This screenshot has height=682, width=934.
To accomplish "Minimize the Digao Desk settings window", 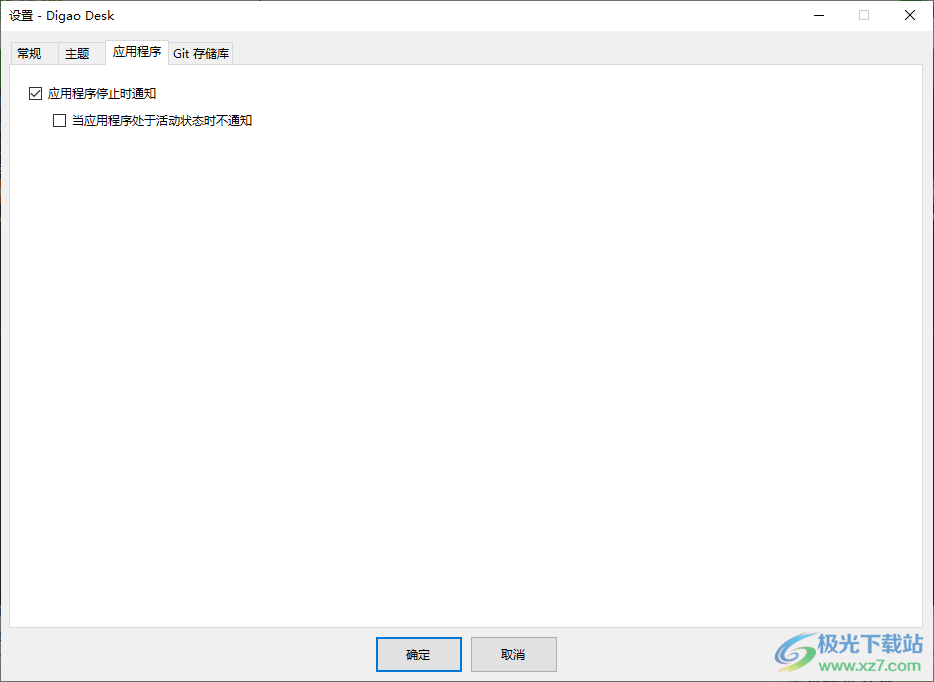I will pyautogui.click(x=819, y=15).
